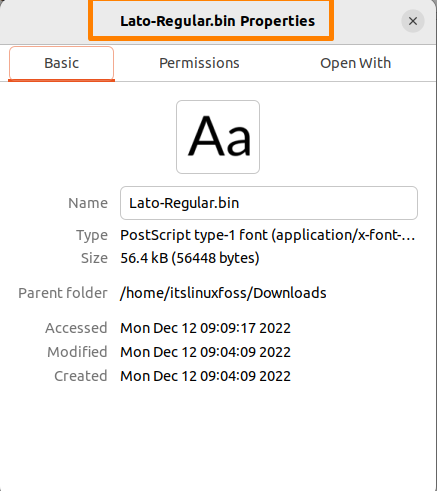Click the Type label
The width and height of the screenshot is (437, 491).
coord(92,236)
